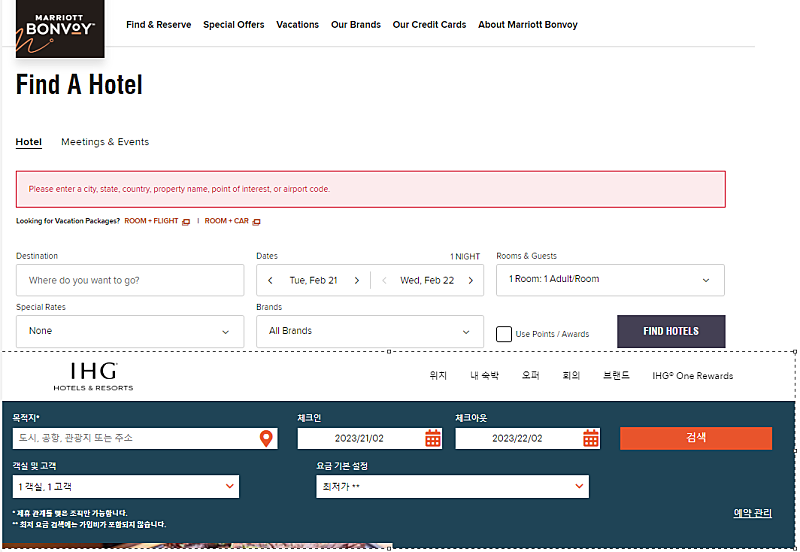Viewport: 800px width, 552px height.
Task: Click the Wed, Feb 22 check-out date
Action: click(x=427, y=281)
